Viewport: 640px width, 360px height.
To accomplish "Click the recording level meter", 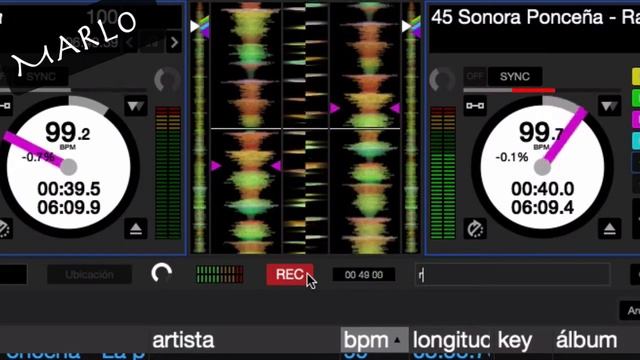I will (220, 274).
